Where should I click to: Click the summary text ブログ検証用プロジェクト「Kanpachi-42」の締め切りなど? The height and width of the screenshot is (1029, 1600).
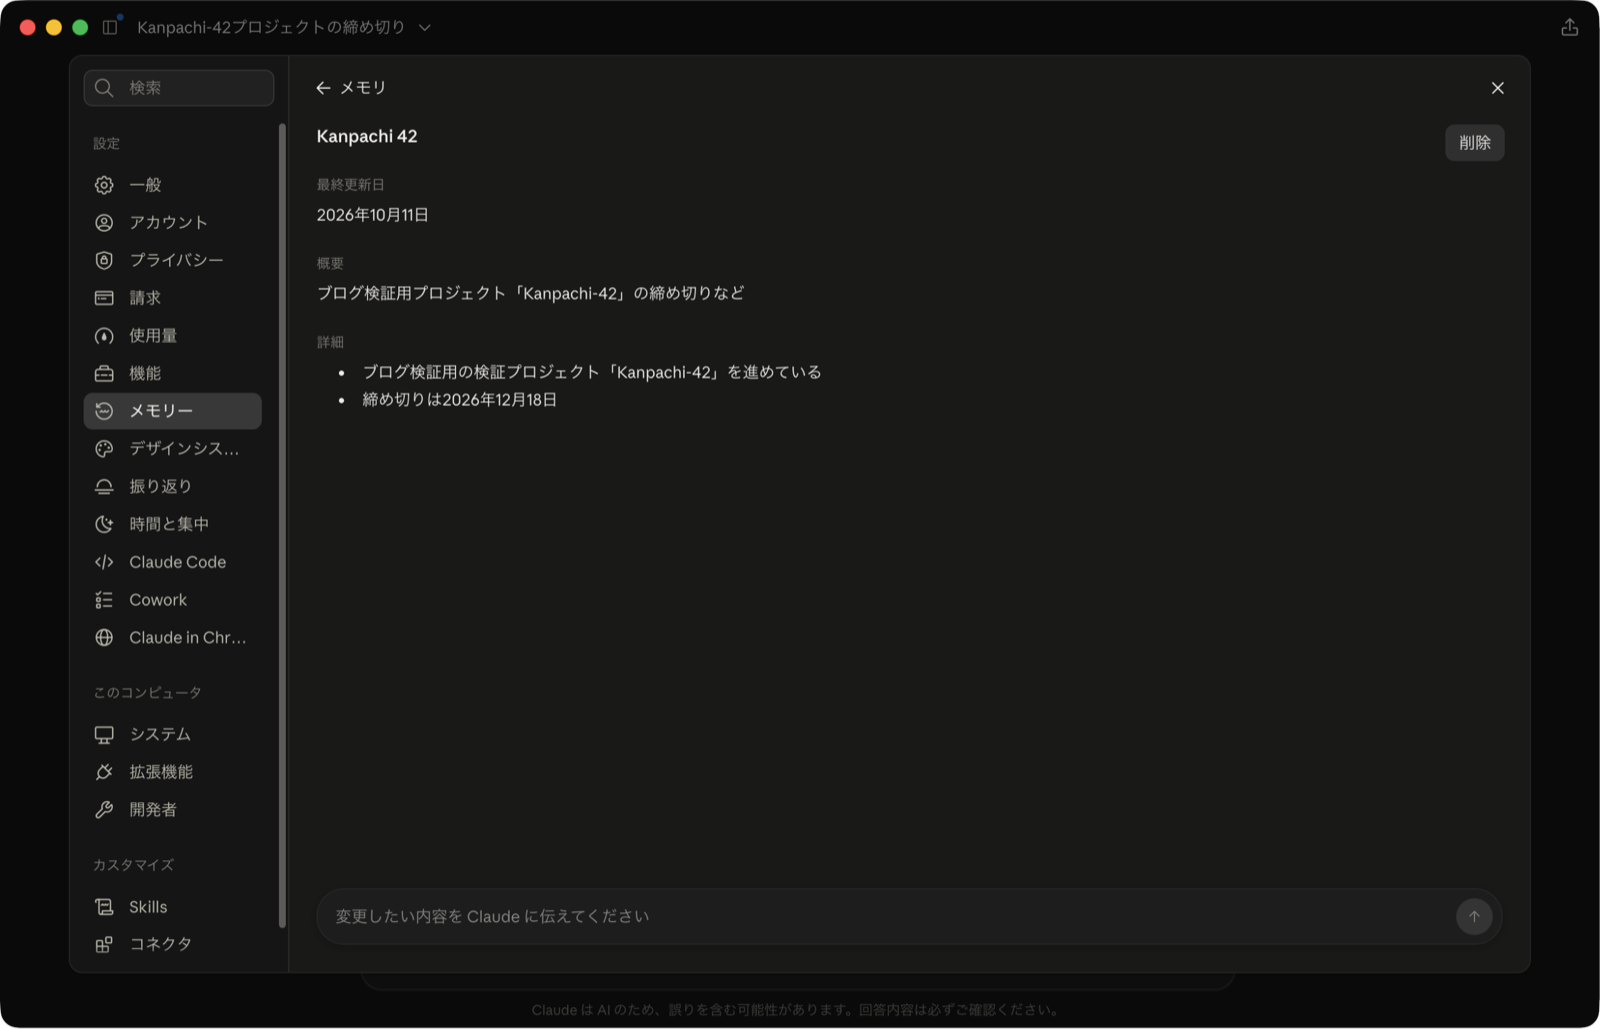click(x=530, y=293)
